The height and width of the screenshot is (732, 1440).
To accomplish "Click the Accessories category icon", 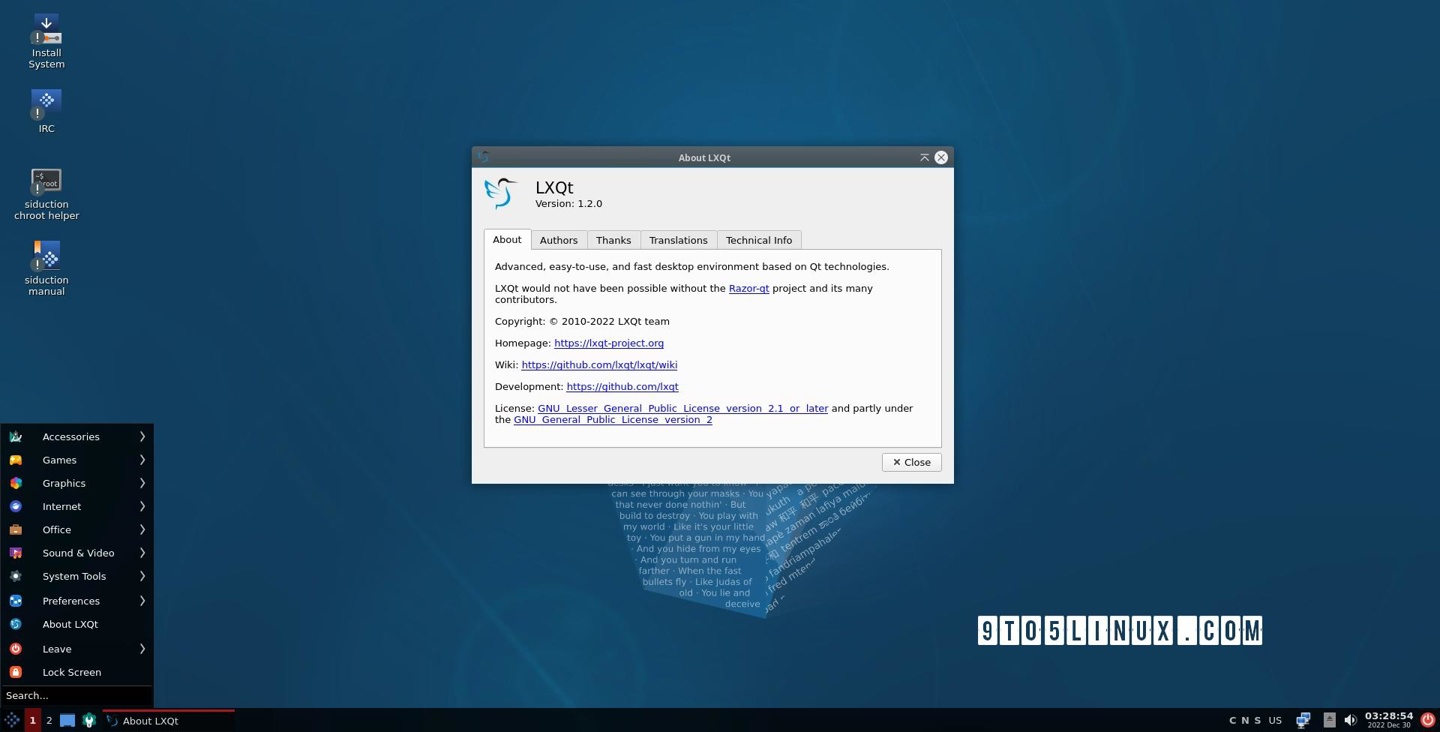I will tap(16, 436).
